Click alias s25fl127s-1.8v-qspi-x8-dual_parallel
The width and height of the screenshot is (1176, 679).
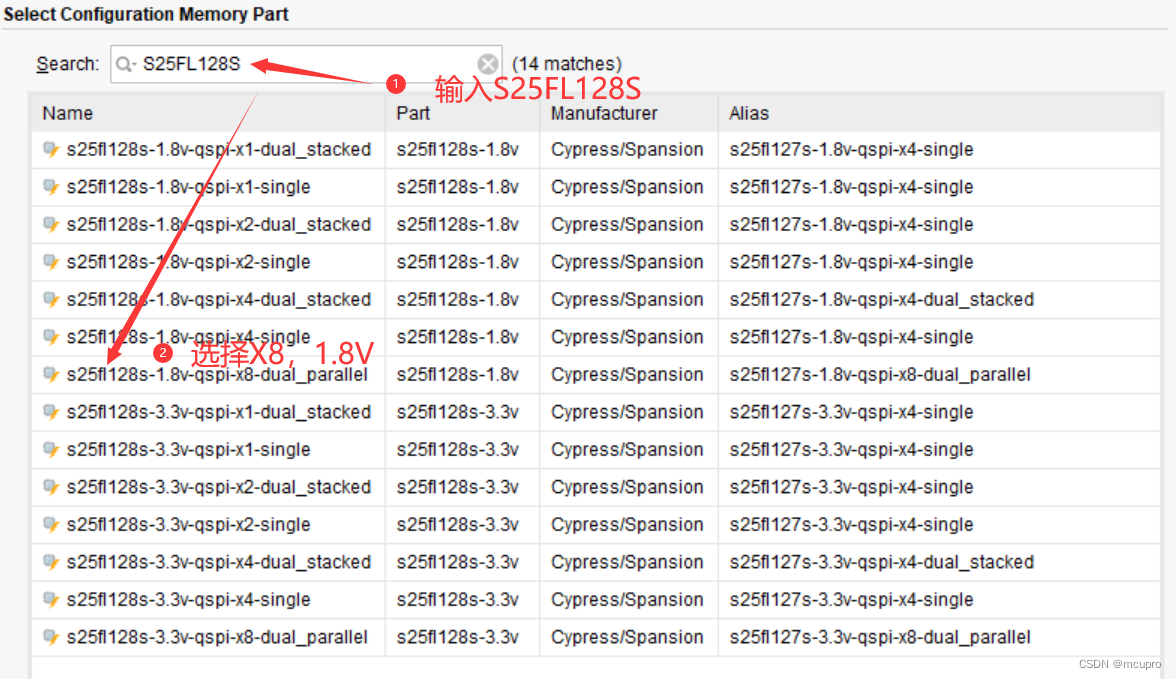pyautogui.click(x=880, y=374)
